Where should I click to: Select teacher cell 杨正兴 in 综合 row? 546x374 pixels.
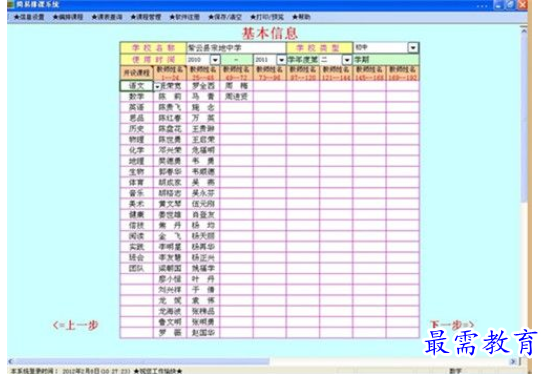[203, 258]
